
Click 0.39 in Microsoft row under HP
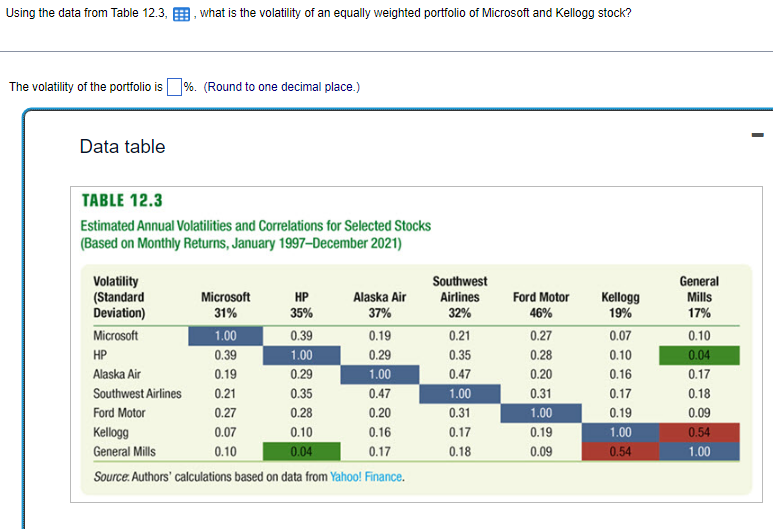[301, 336]
